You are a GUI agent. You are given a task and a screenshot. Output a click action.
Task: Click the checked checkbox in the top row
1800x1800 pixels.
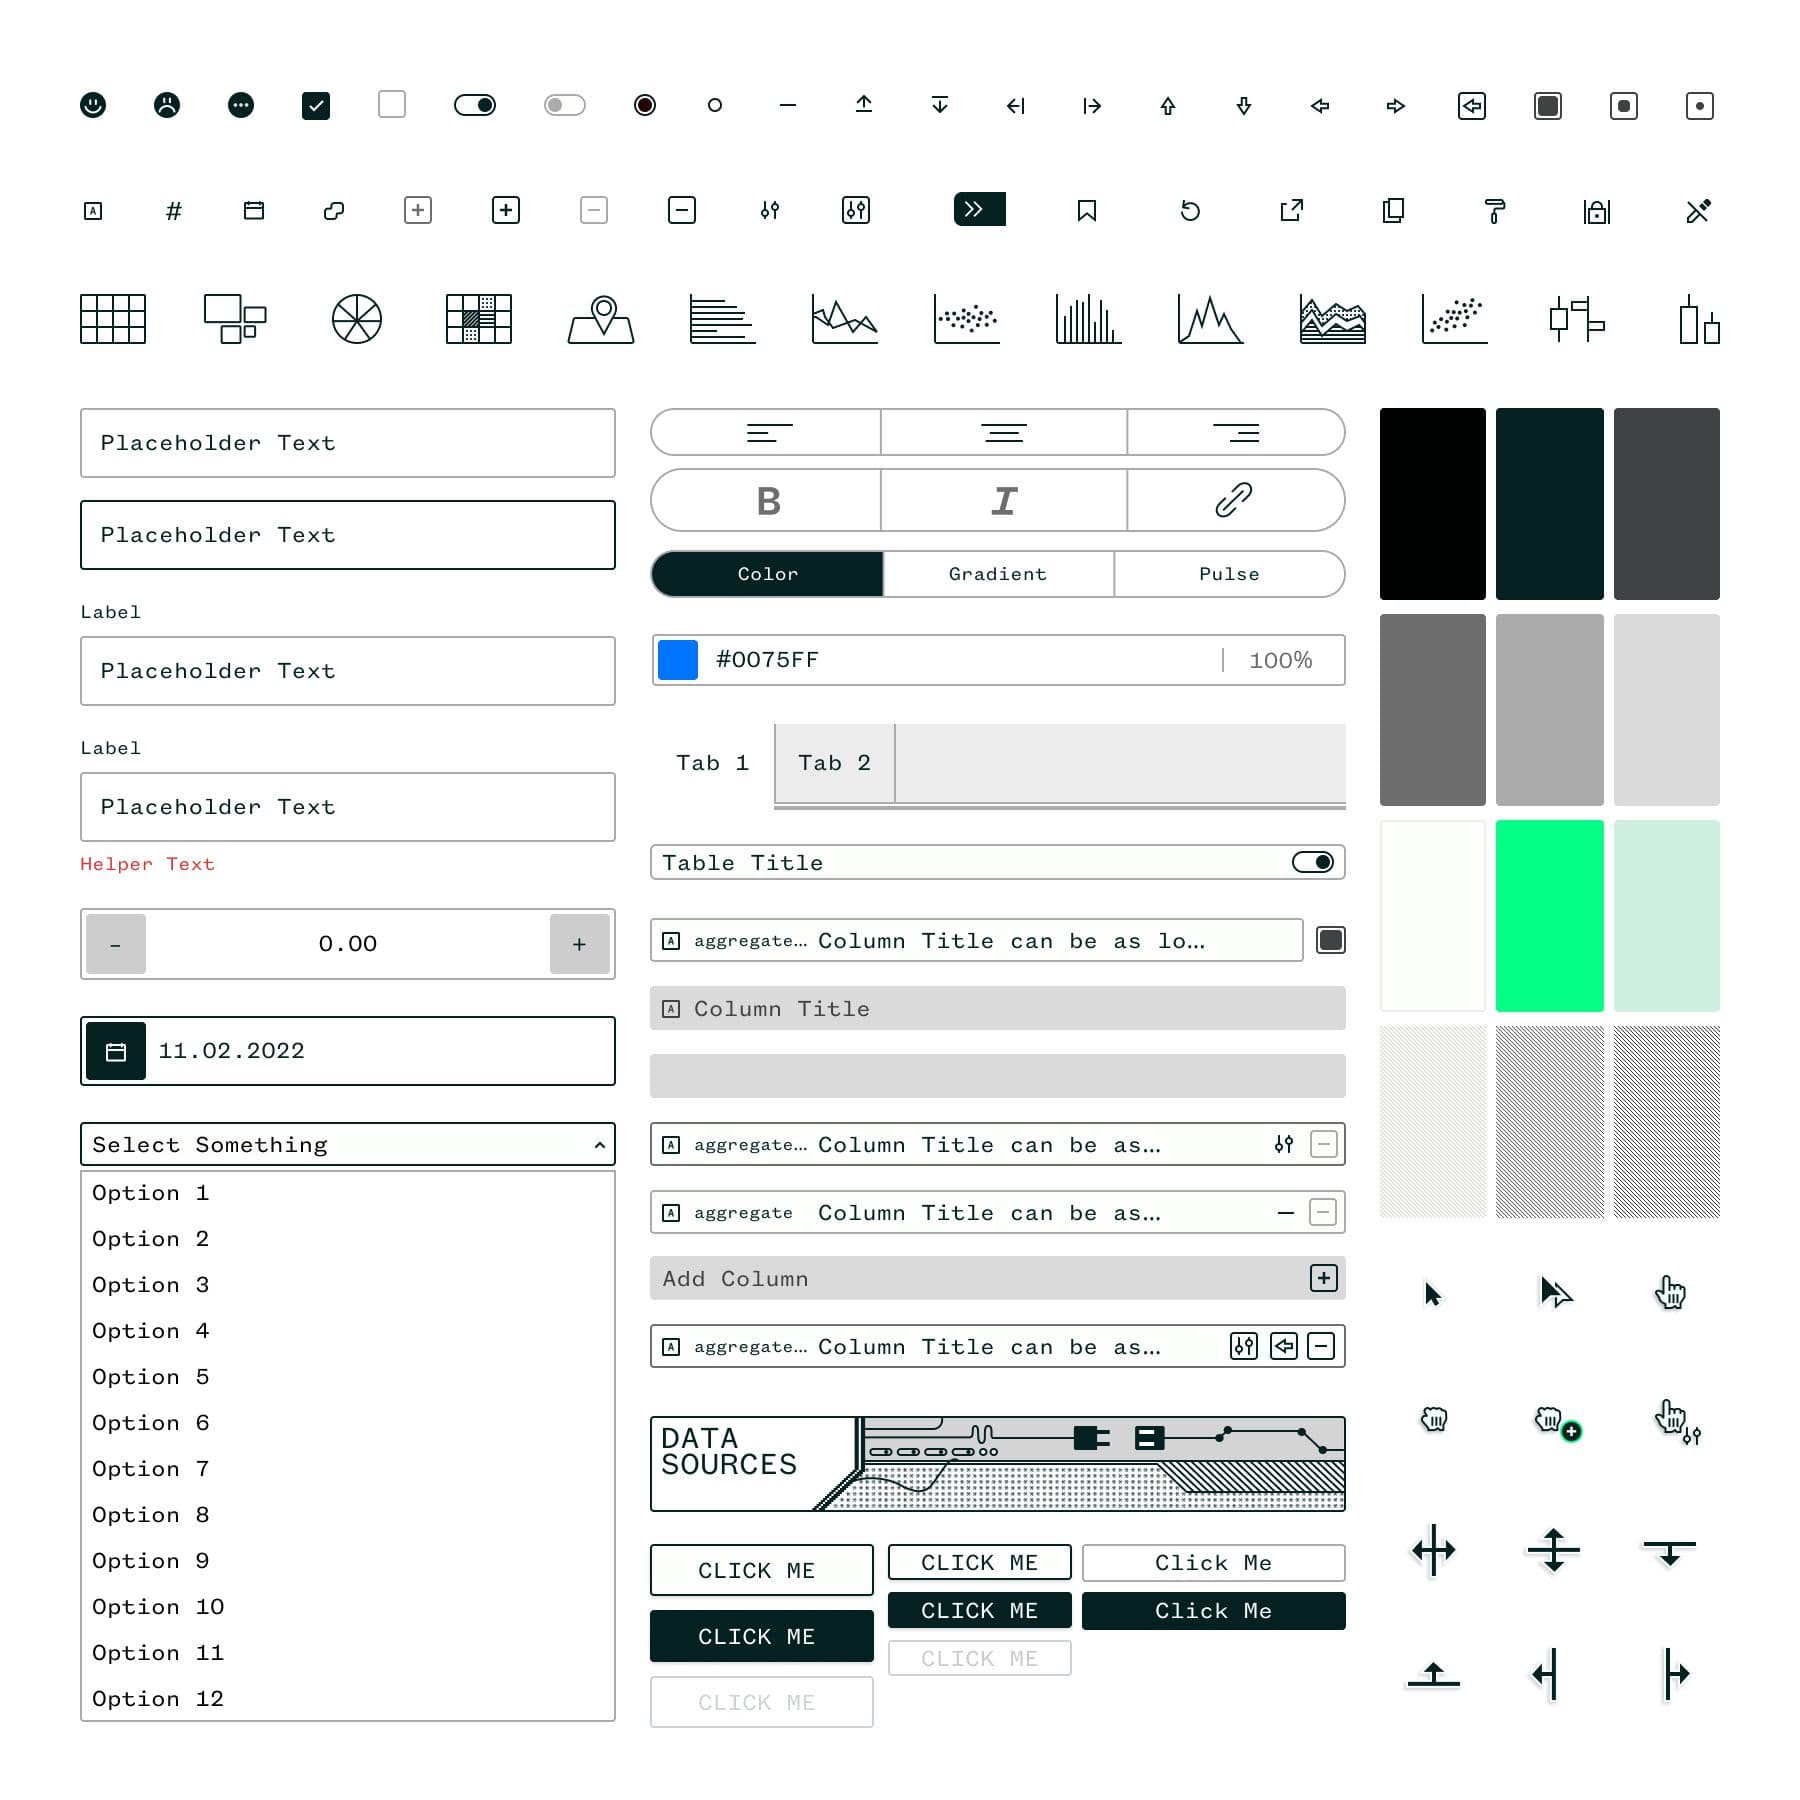coord(316,104)
